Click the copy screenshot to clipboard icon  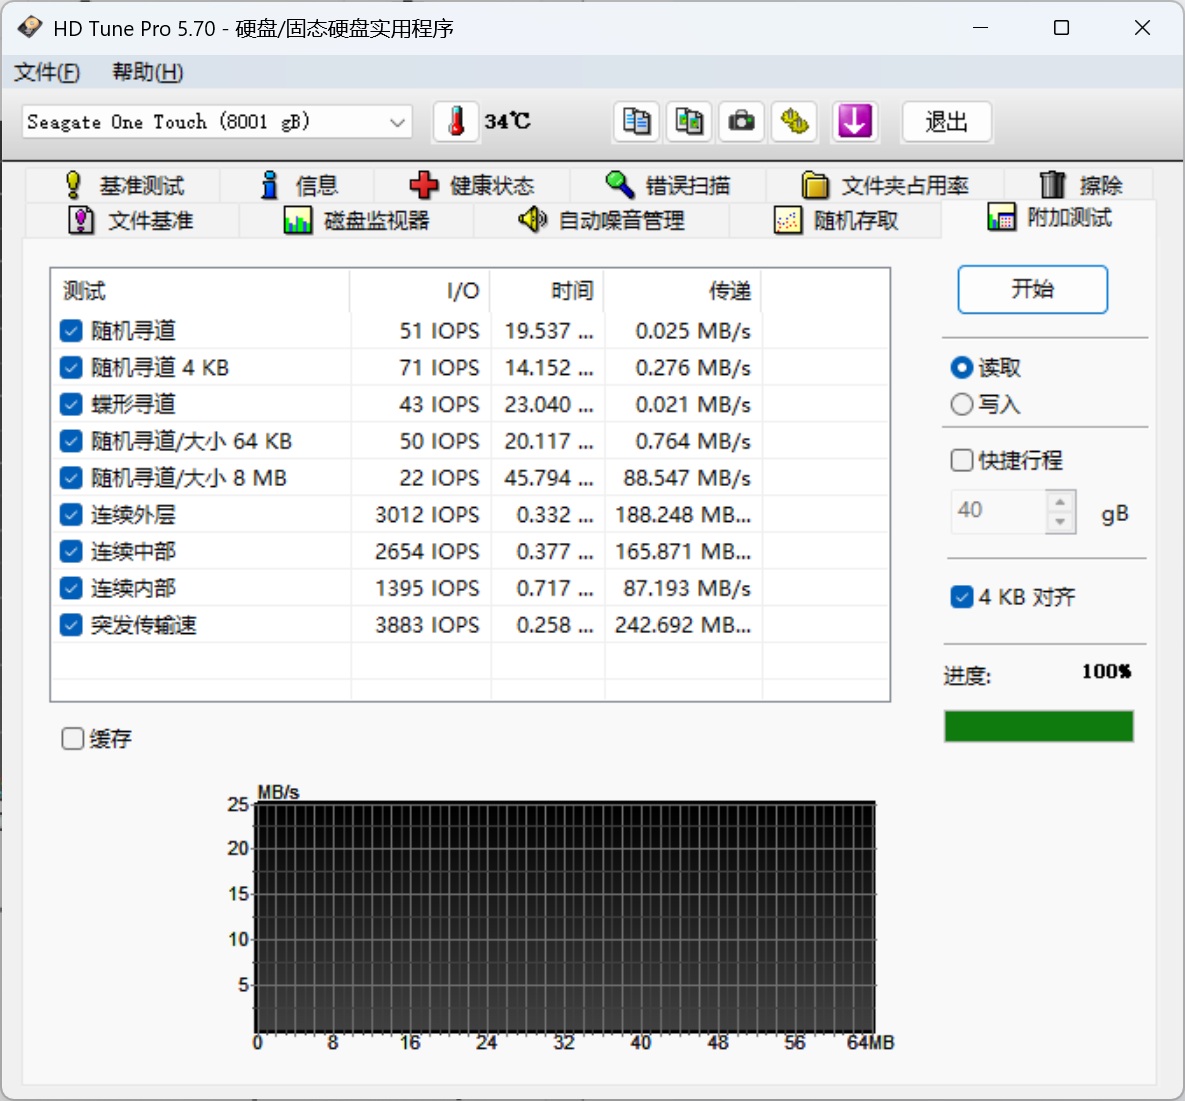click(x=689, y=122)
